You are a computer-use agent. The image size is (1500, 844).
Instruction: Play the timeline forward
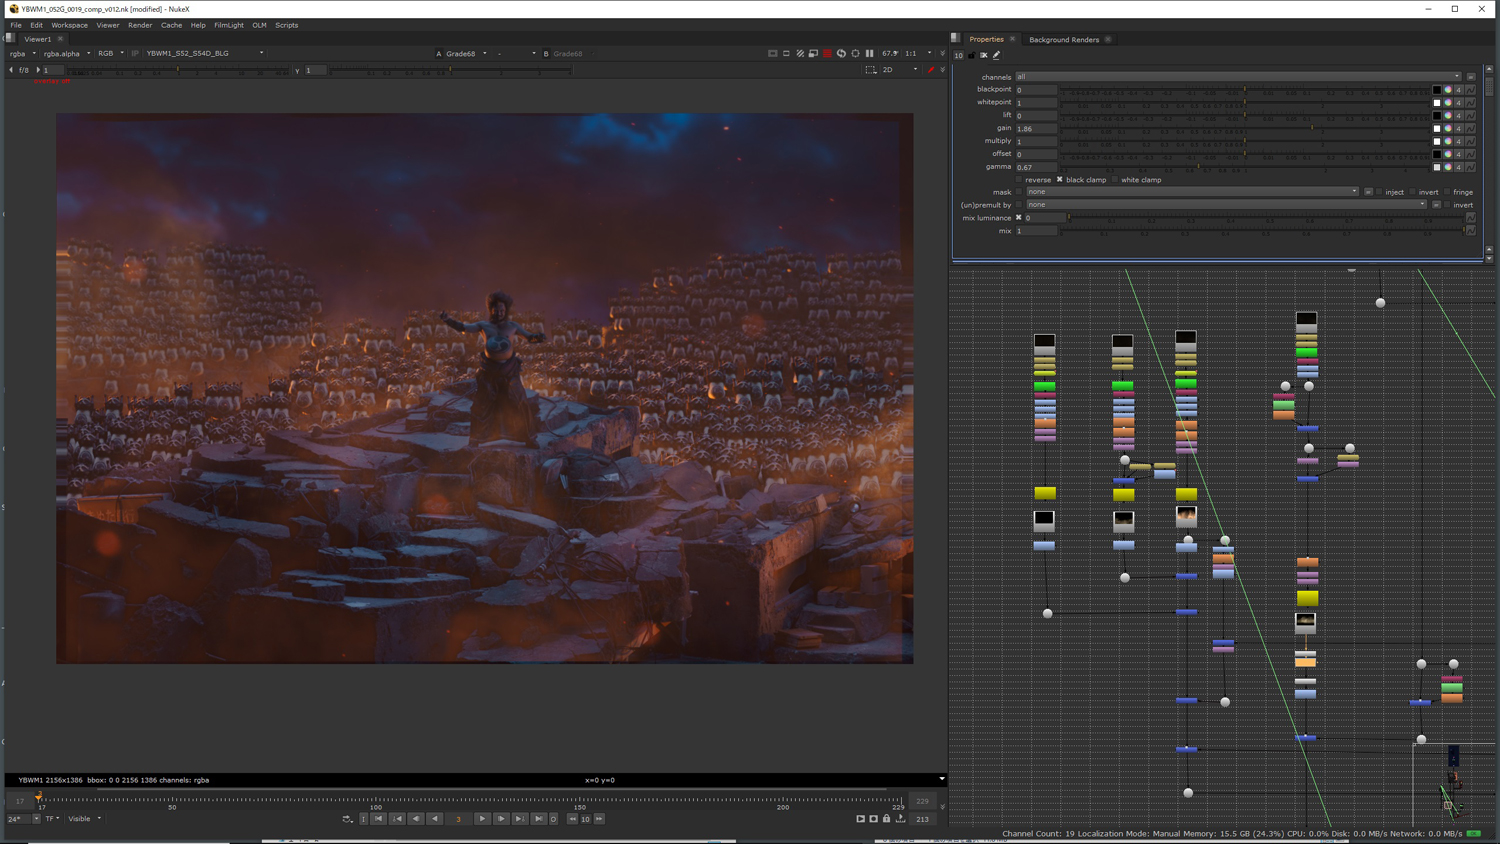click(482, 819)
